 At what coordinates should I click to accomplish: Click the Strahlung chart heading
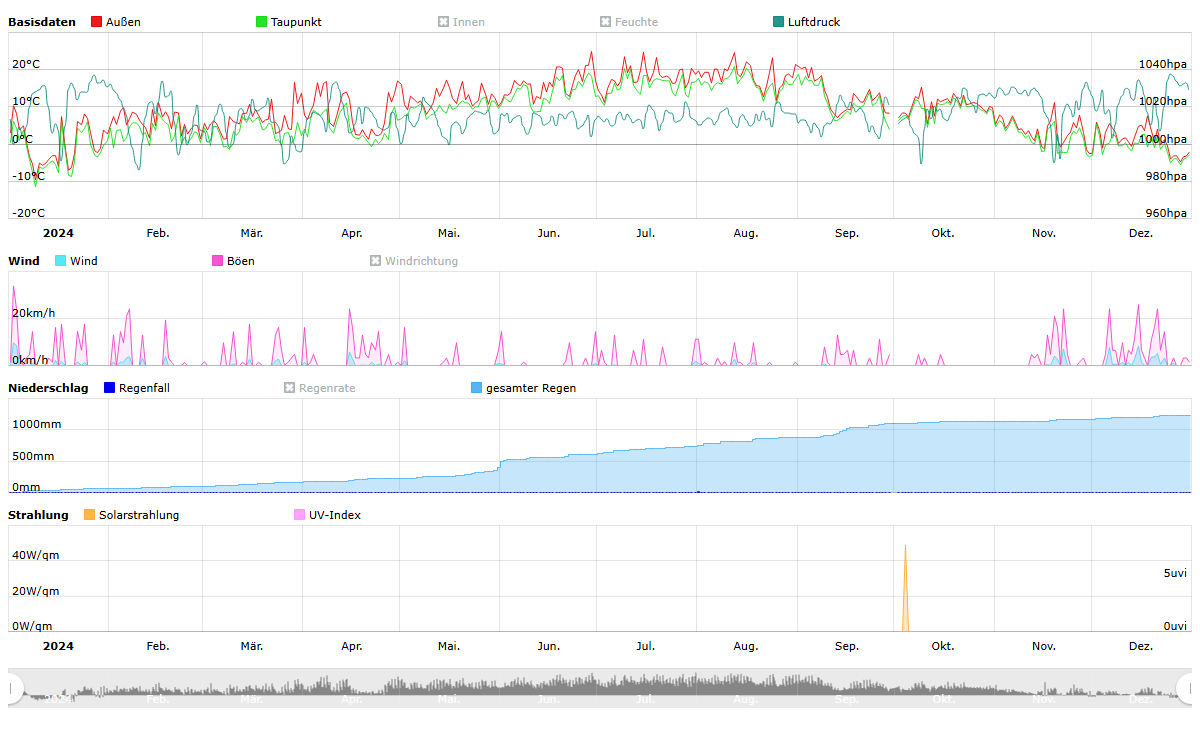coord(38,515)
